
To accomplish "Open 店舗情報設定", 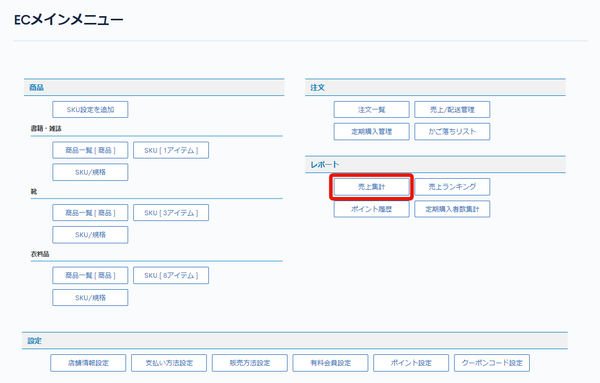I will point(88,363).
